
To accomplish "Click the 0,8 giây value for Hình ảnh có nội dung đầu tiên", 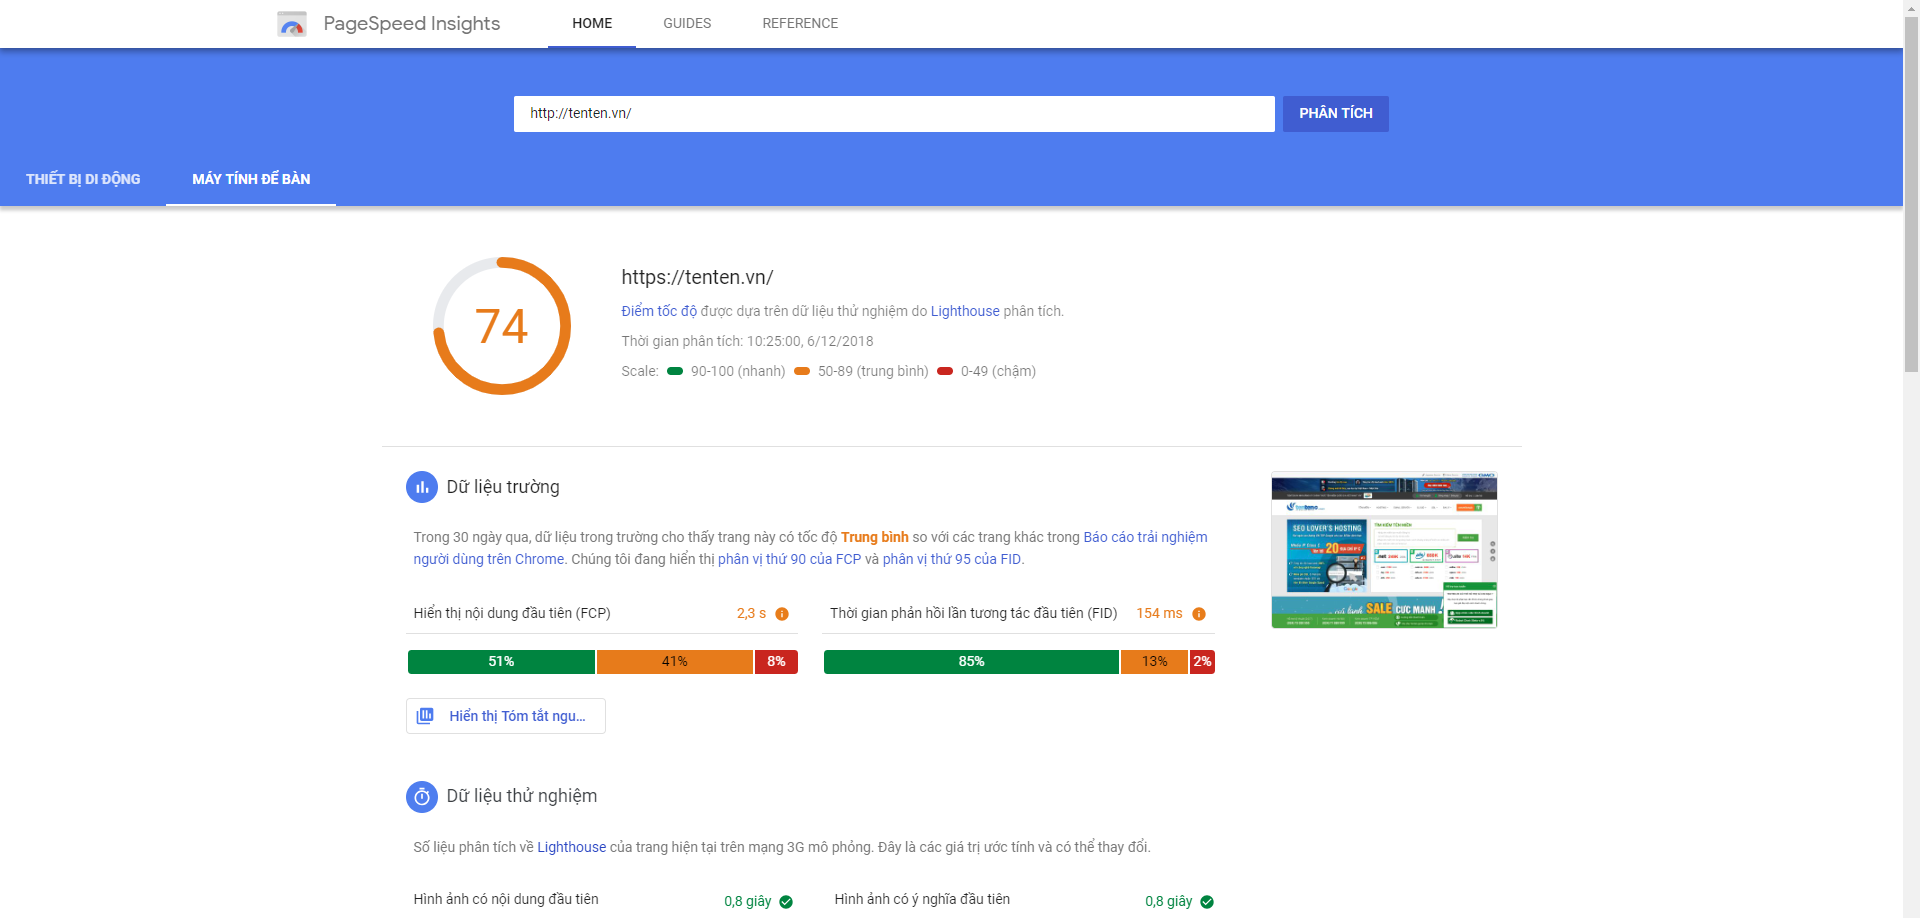I will [748, 901].
